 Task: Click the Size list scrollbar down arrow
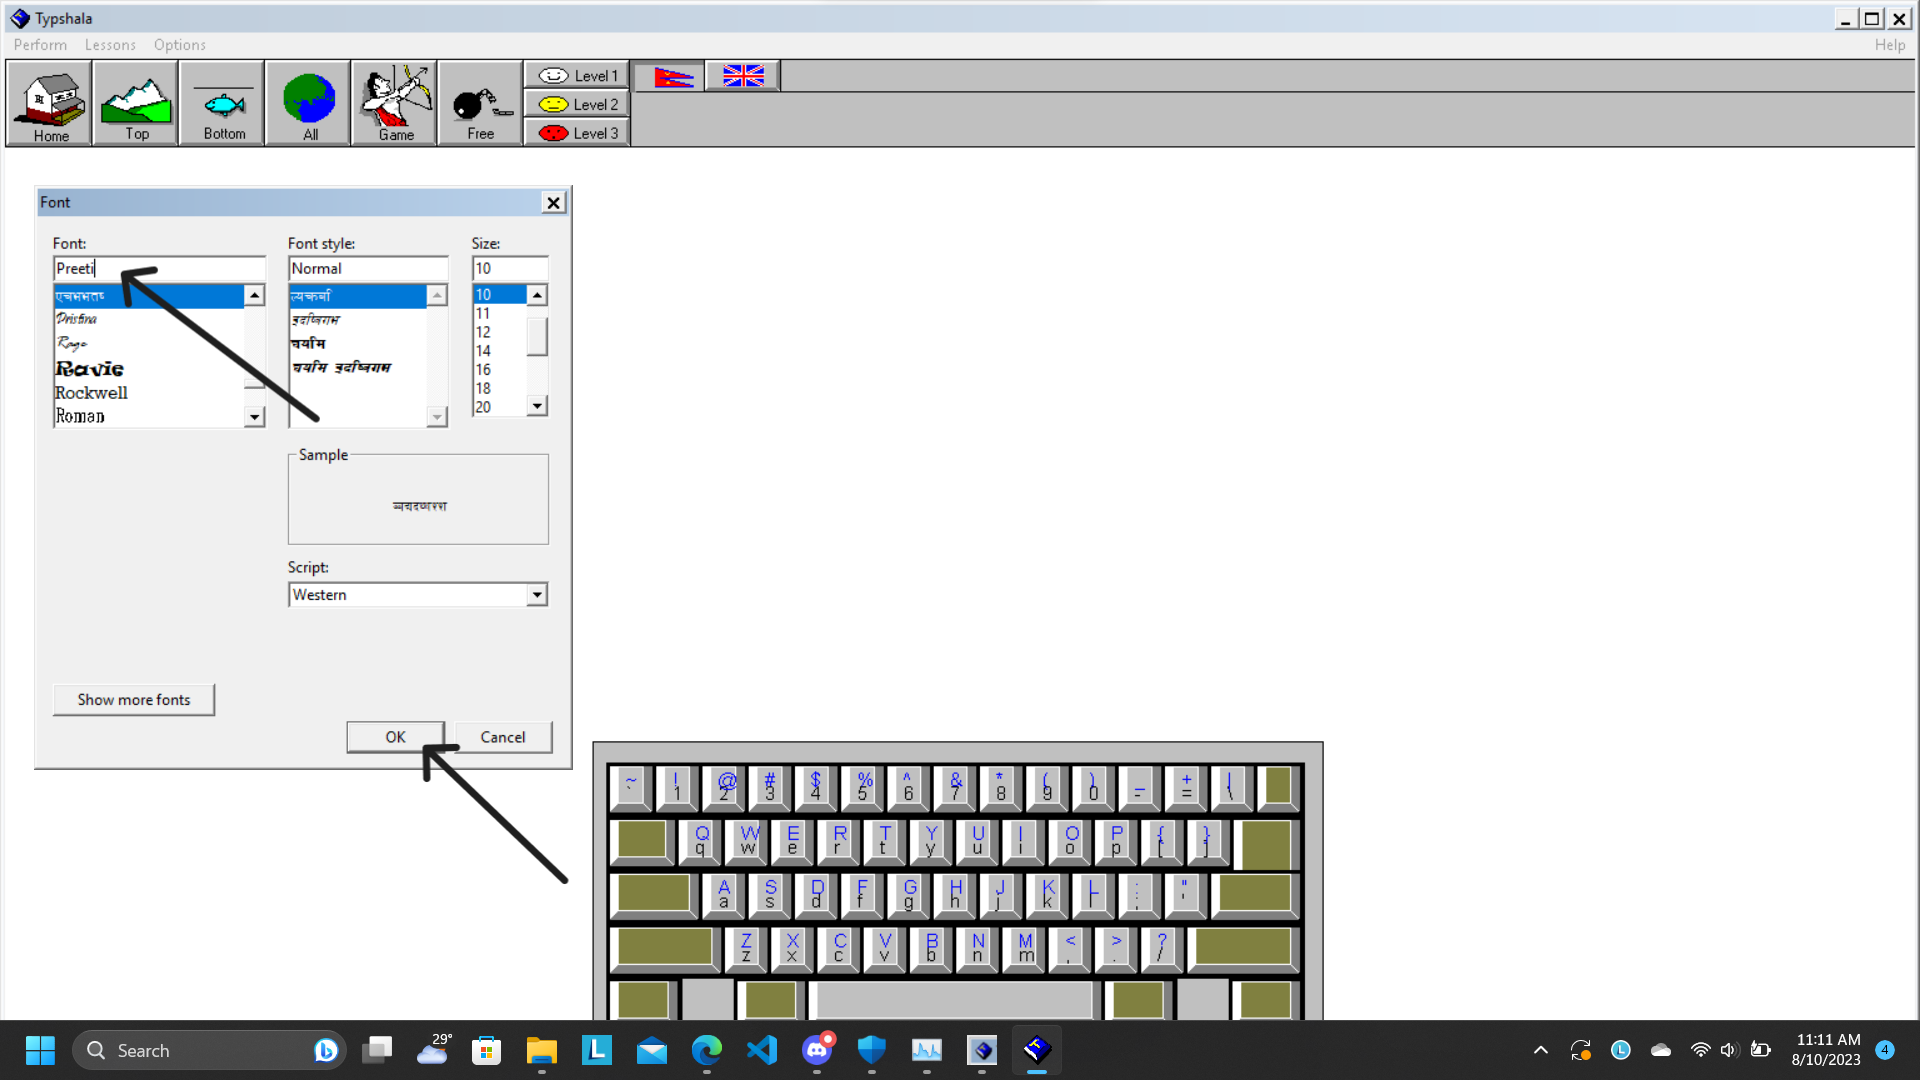[537, 406]
